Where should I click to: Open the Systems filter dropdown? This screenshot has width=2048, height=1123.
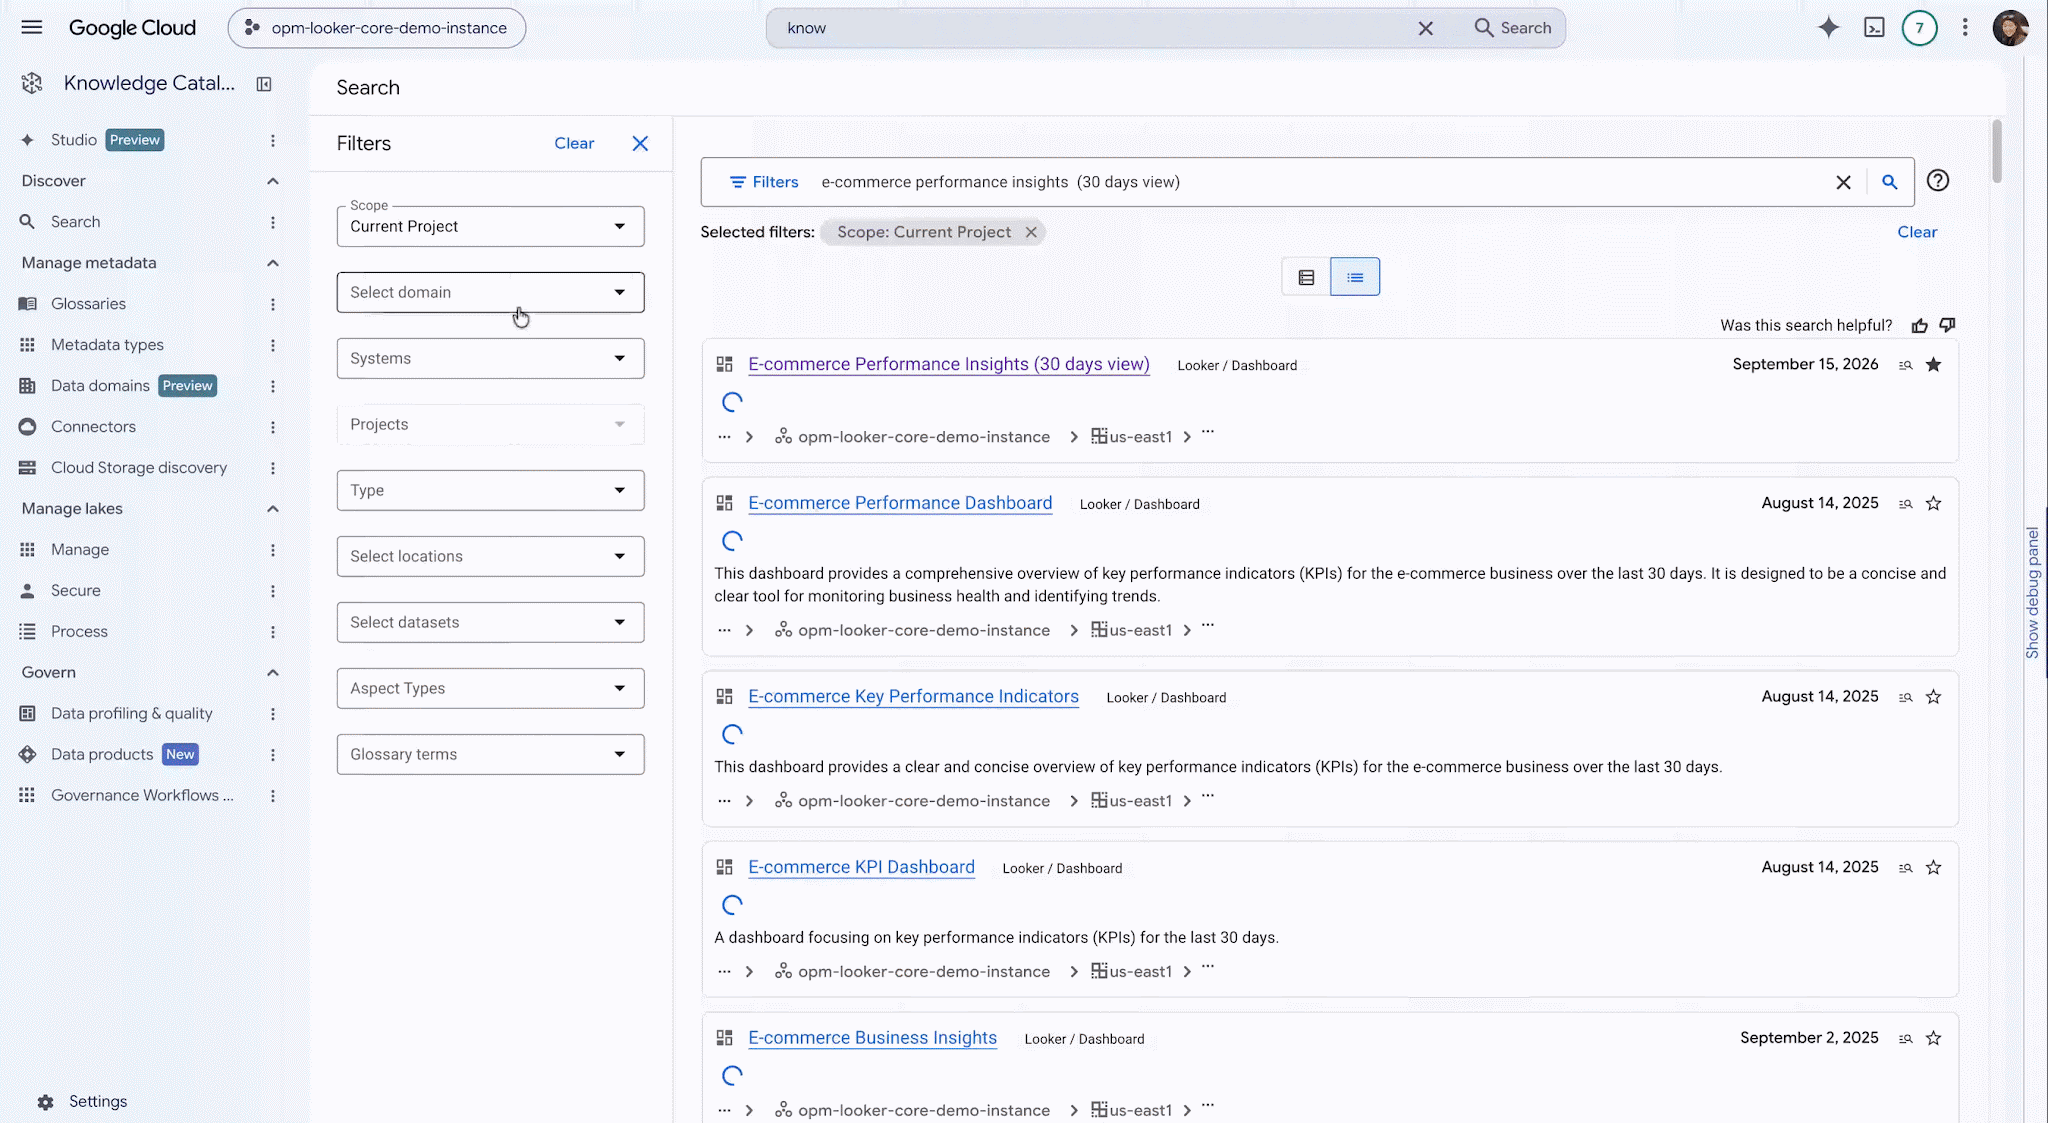point(490,358)
